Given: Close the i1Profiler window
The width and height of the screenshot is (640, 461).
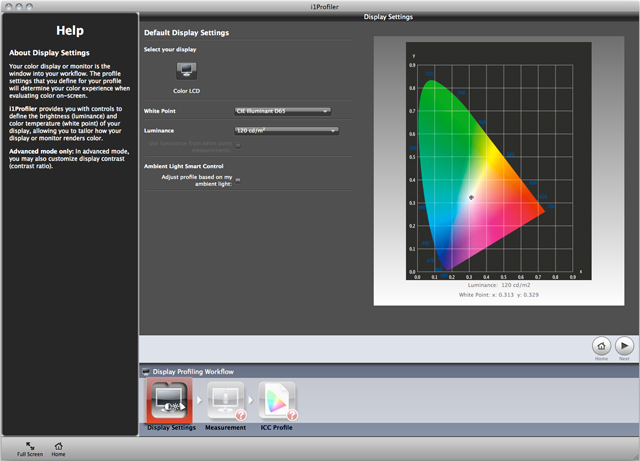Looking at the screenshot, I should 9,7.
